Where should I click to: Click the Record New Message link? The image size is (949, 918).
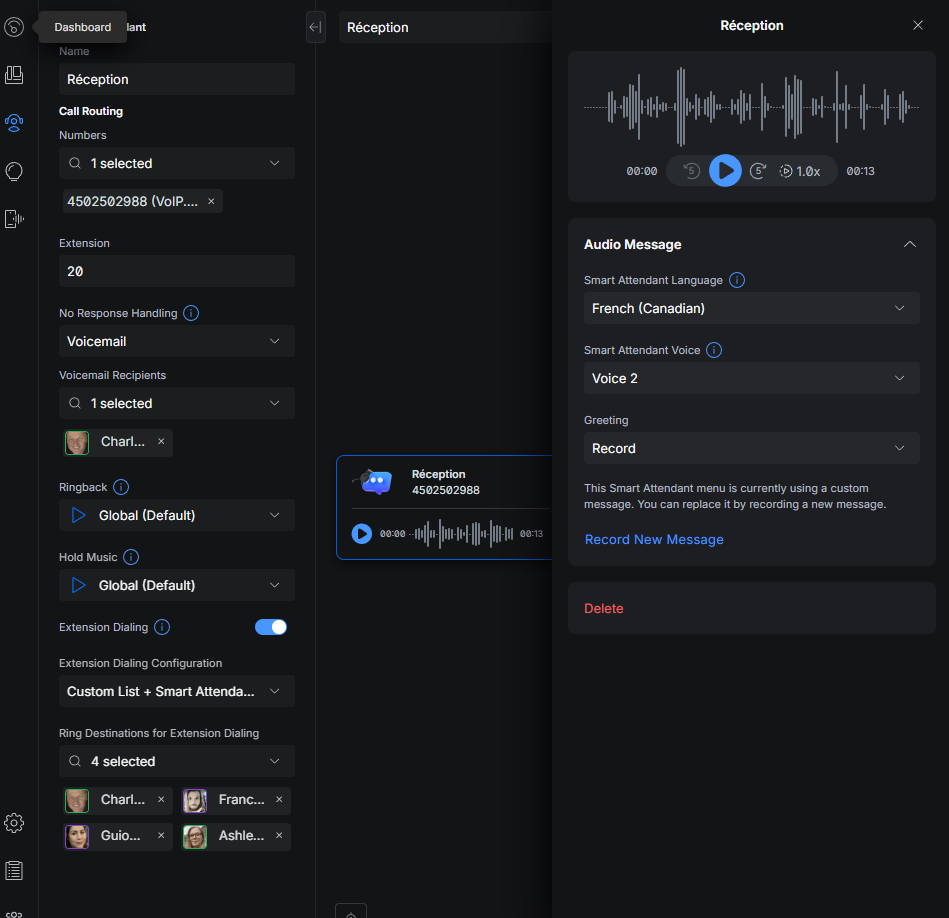(654, 539)
